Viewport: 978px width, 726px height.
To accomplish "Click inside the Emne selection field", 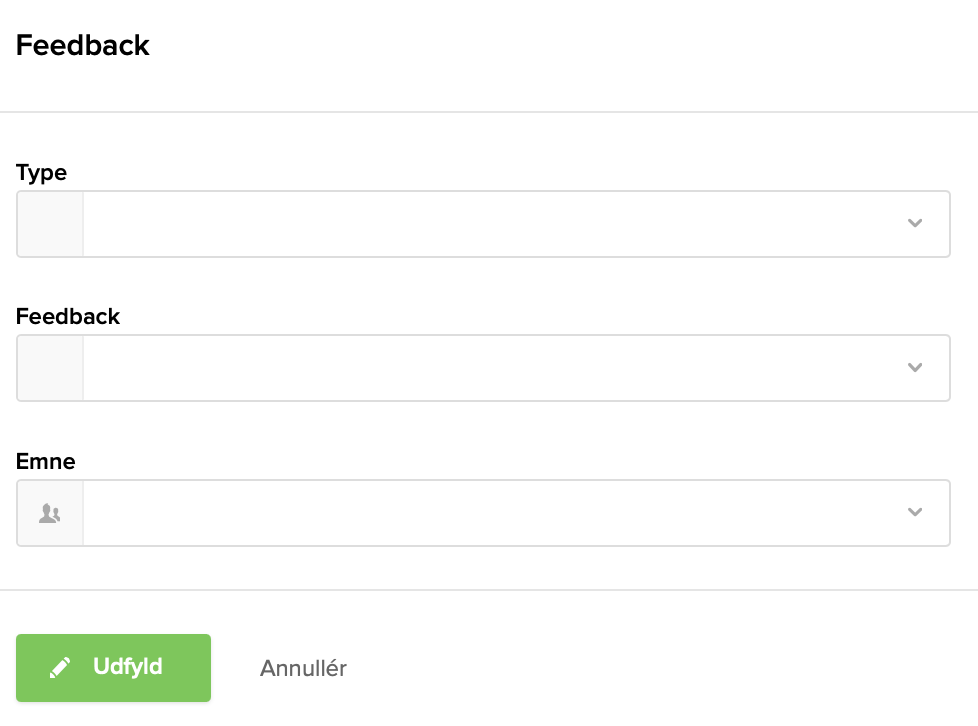I will [480, 513].
